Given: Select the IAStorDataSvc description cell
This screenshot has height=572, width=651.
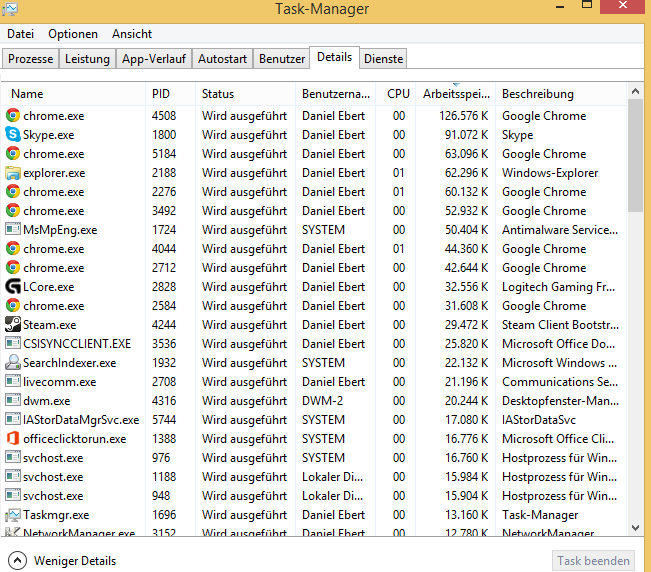Looking at the screenshot, I should click(538, 420).
